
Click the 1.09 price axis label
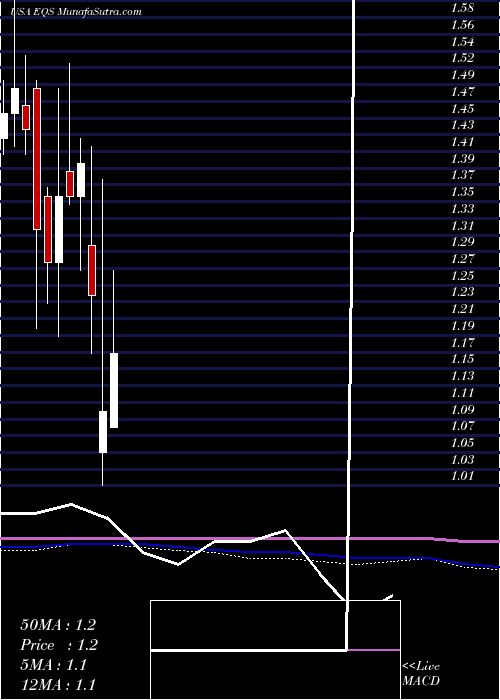462,409
